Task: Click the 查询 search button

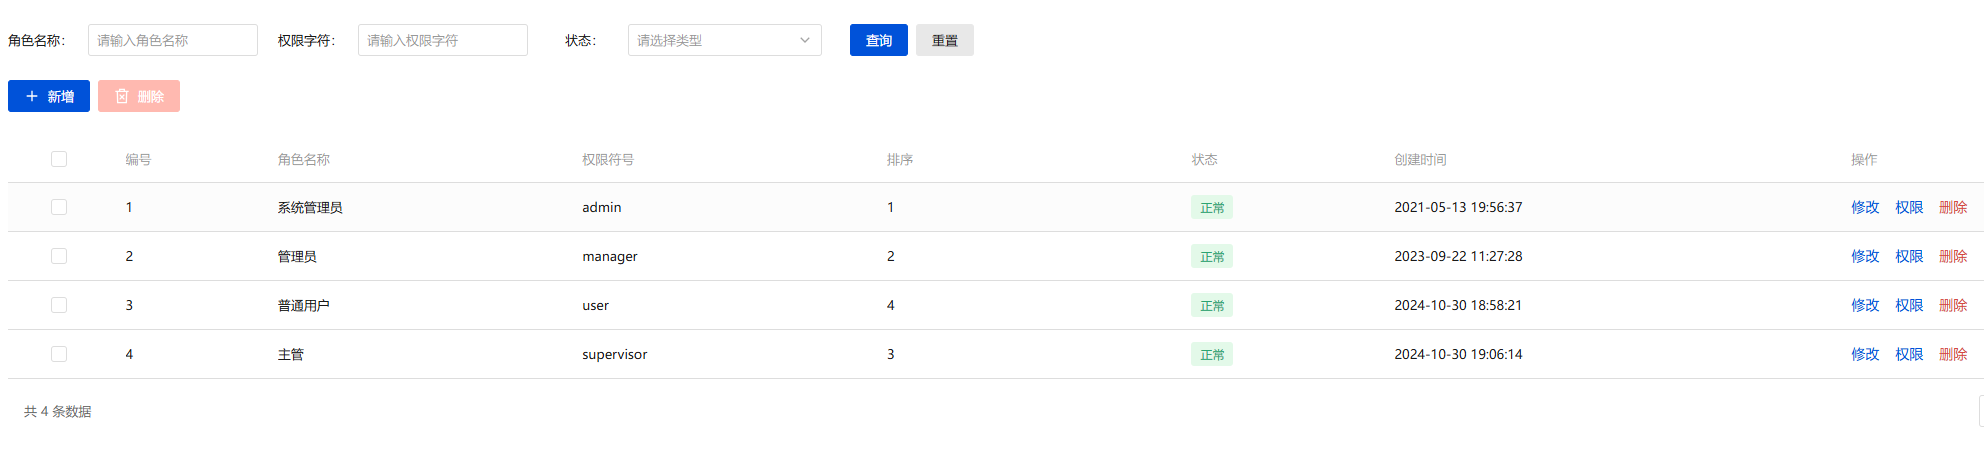Action: click(878, 40)
